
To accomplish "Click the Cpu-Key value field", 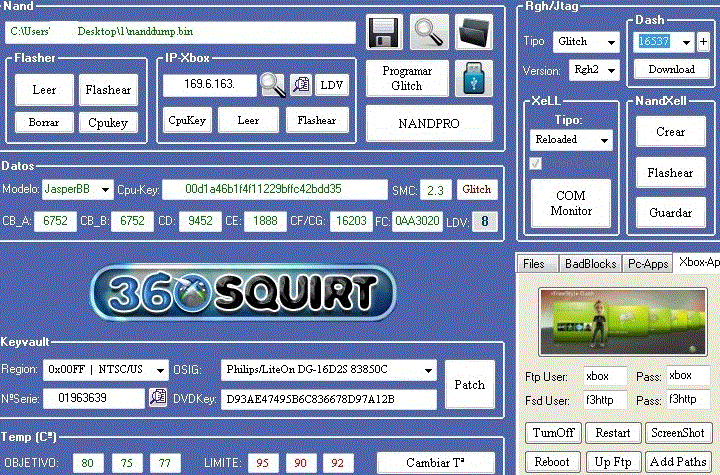I will click(275, 189).
